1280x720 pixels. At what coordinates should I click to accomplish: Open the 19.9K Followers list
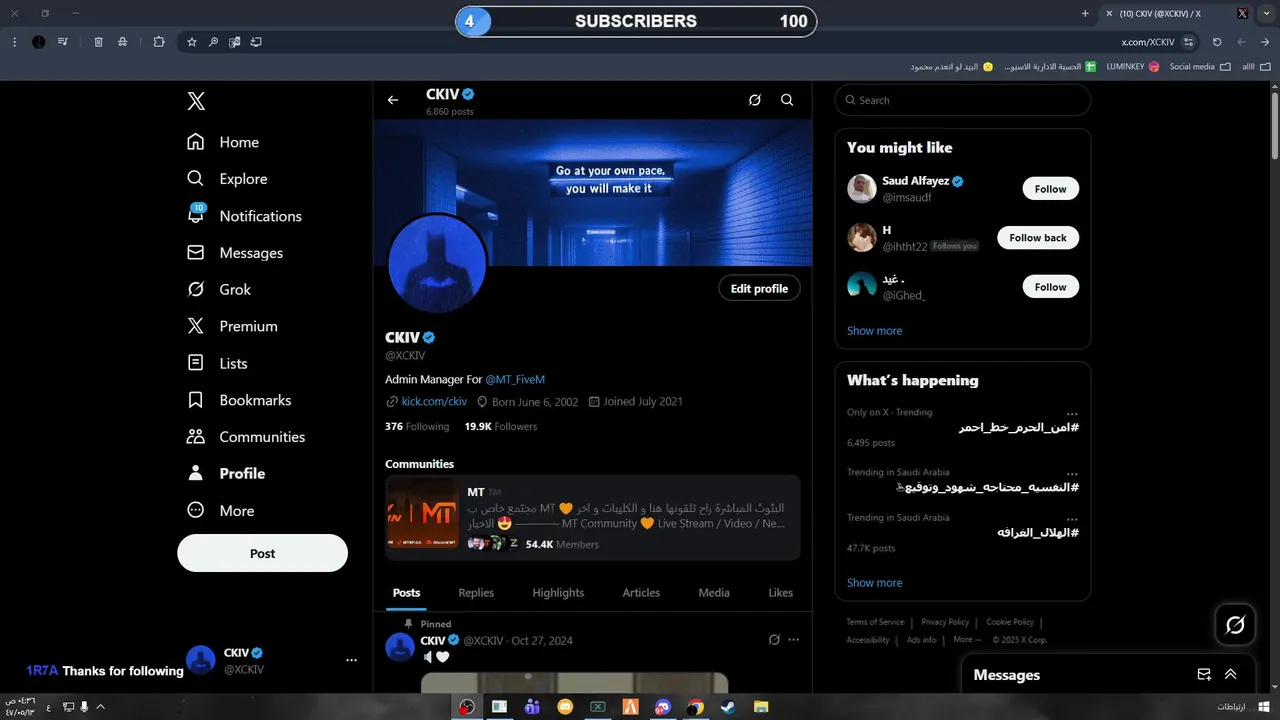(501, 426)
